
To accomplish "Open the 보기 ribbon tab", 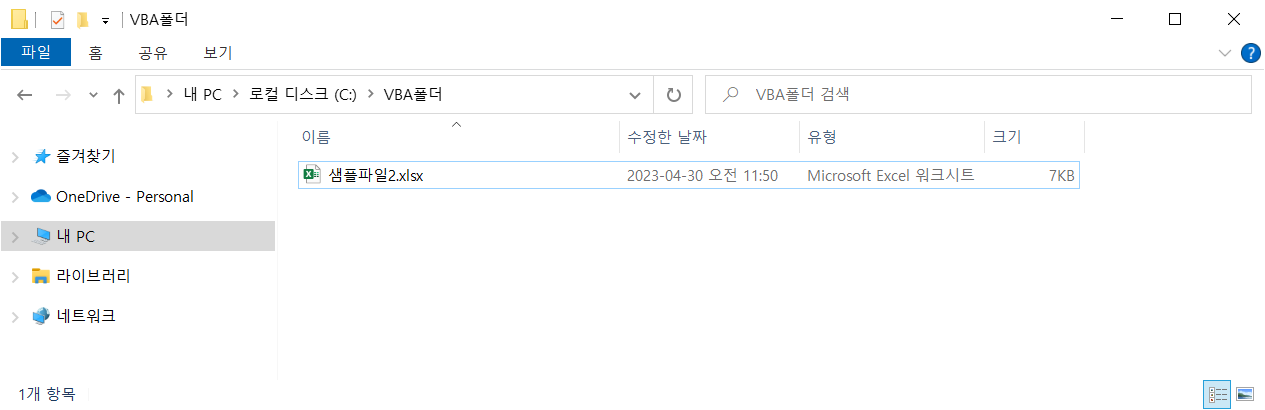I will pos(217,53).
